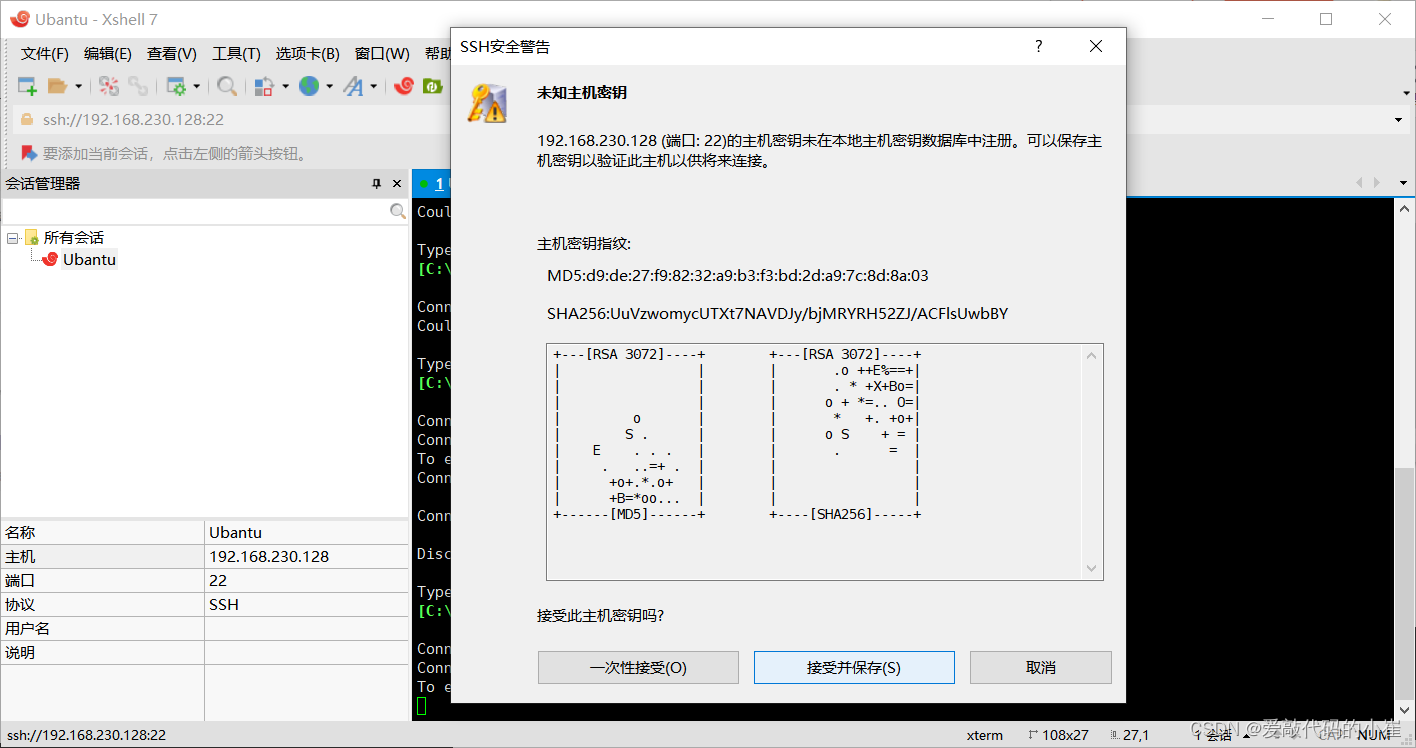1416x748 pixels.
Task: Click the key warning icon in the dialog
Action: pos(487,103)
